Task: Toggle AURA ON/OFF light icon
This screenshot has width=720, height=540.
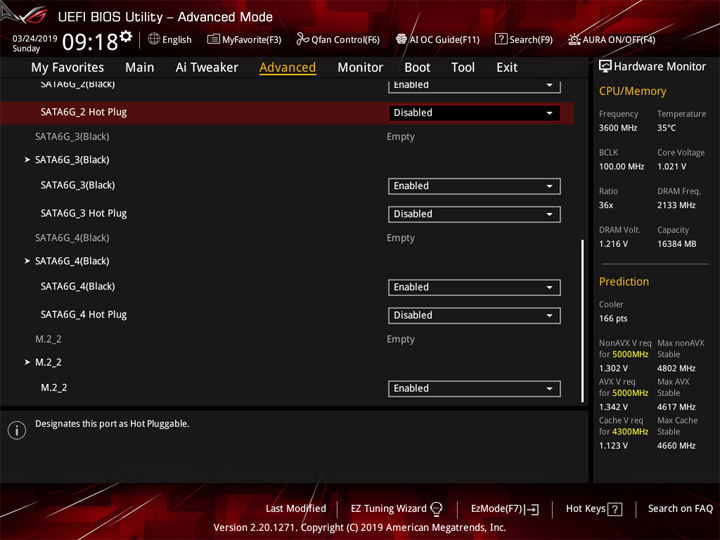Action: (x=574, y=39)
